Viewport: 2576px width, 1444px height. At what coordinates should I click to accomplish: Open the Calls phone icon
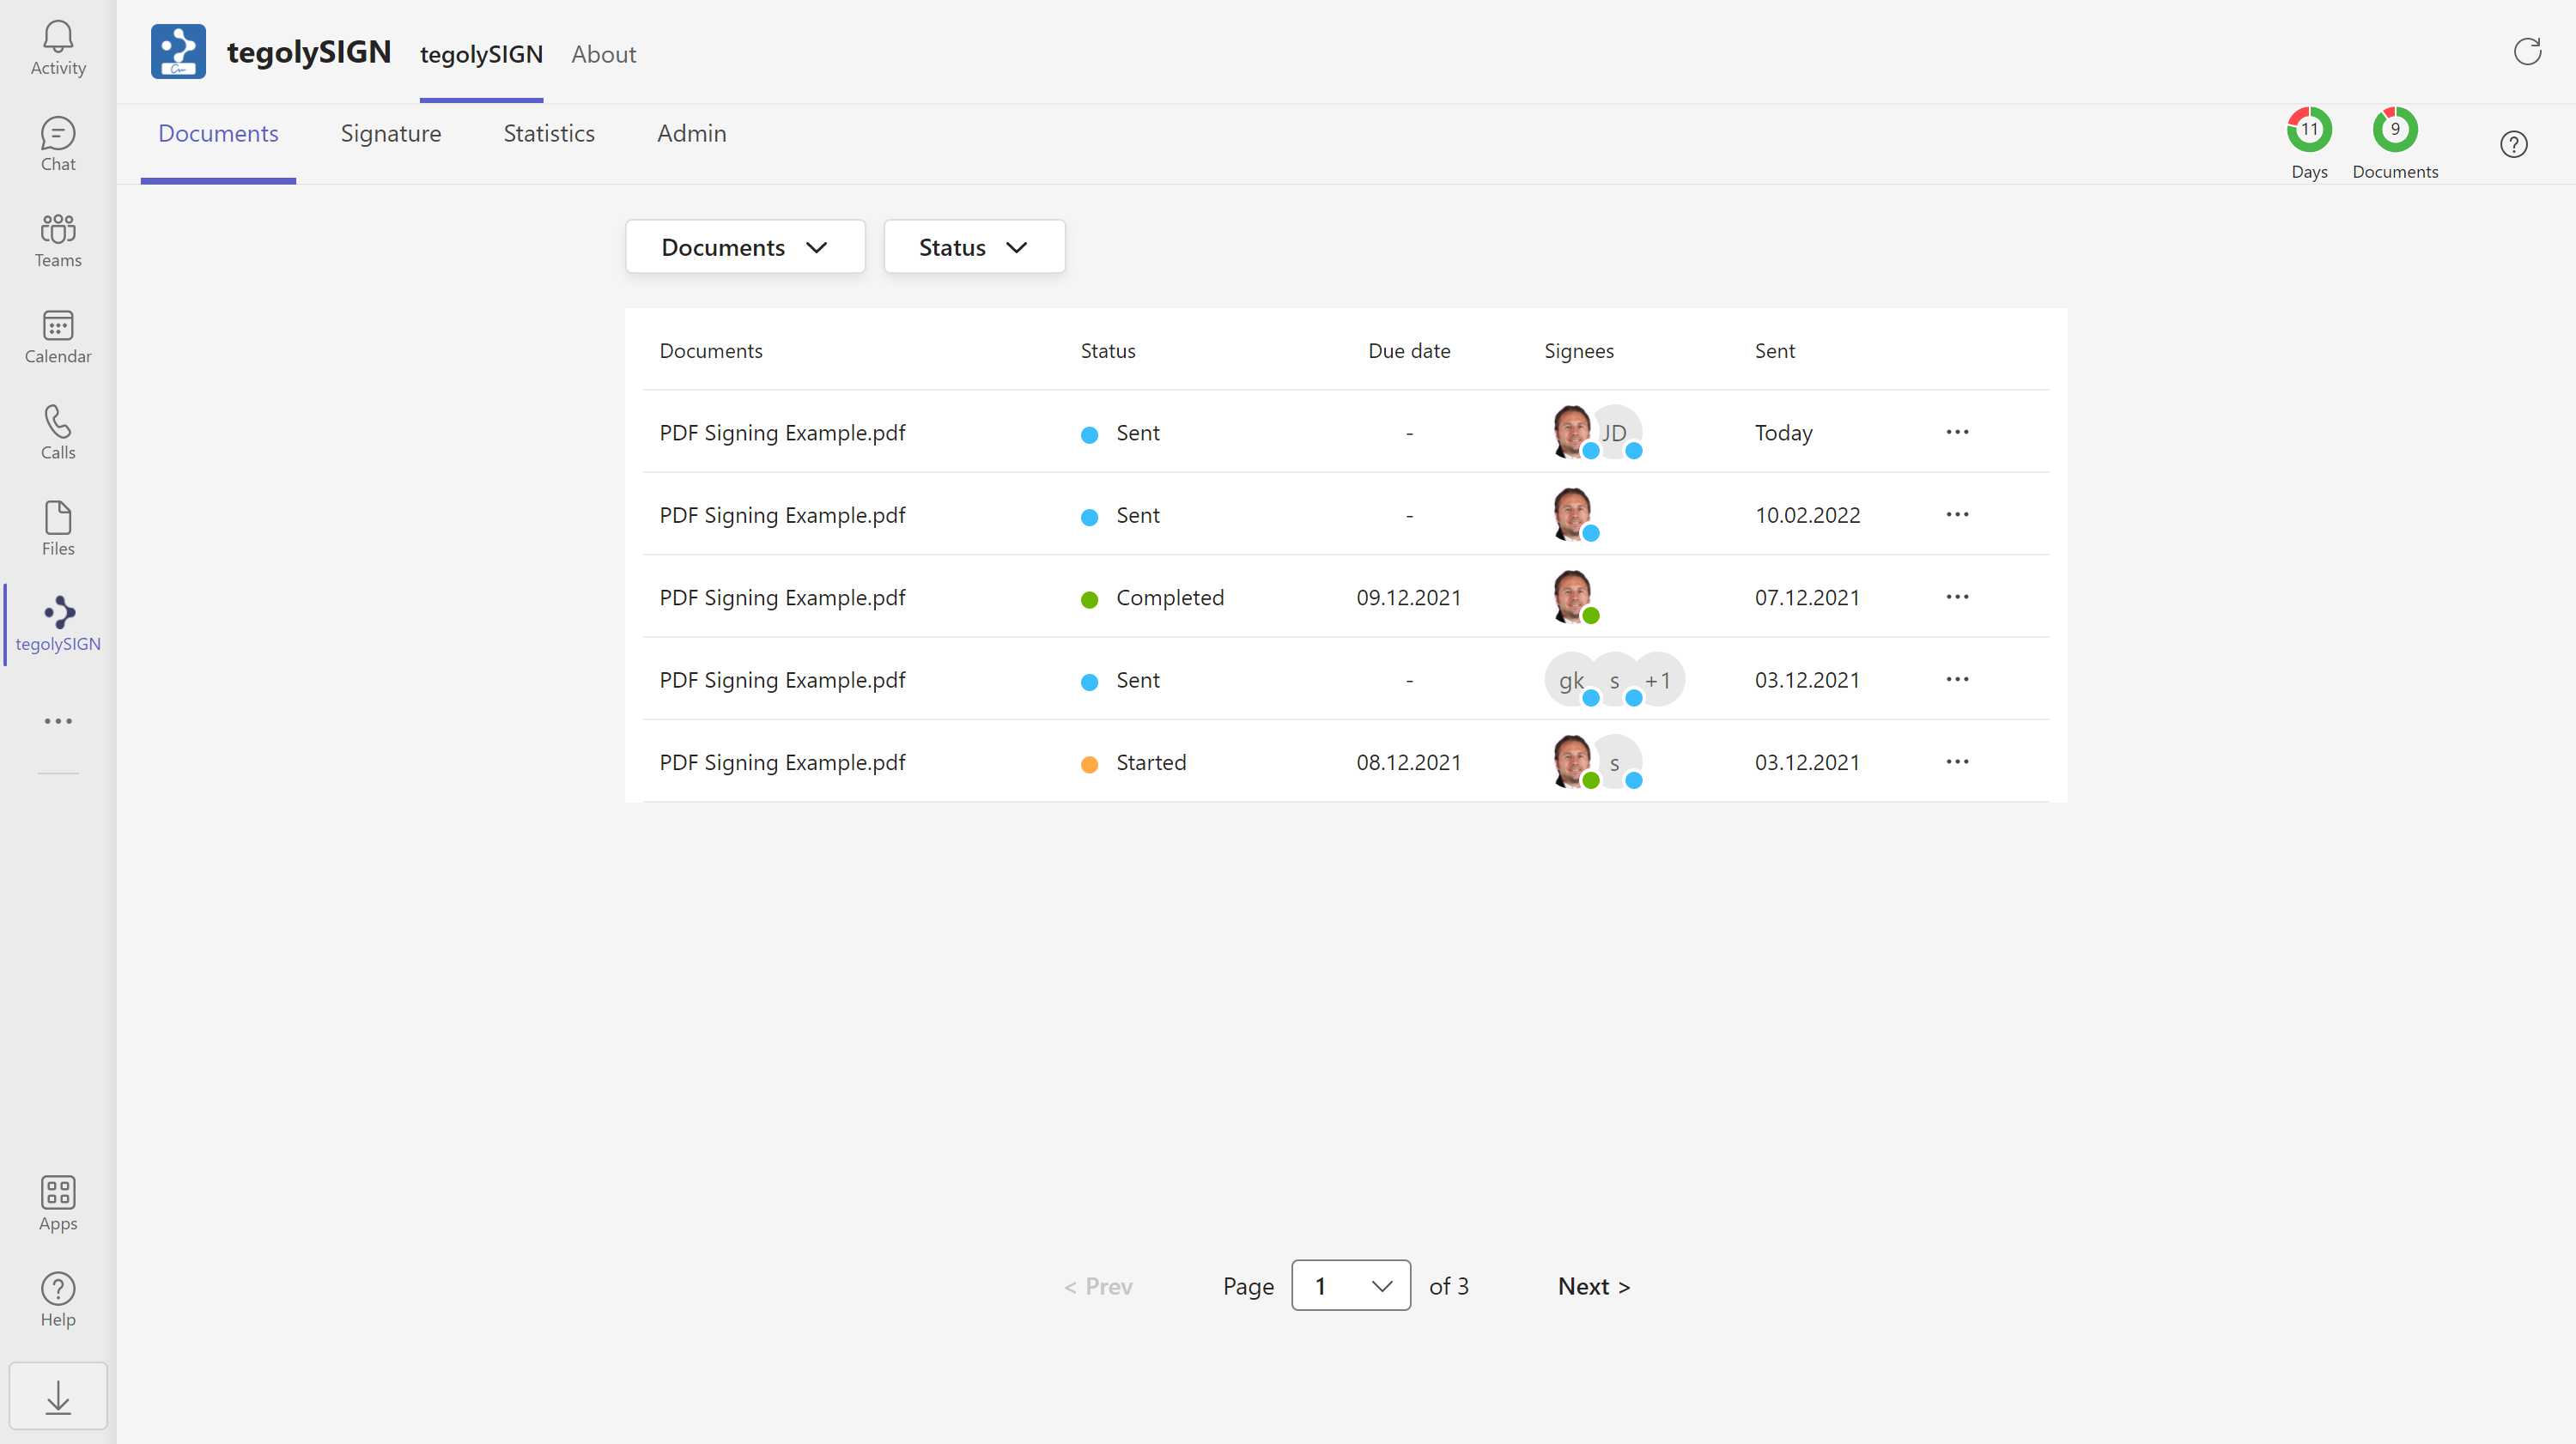click(58, 432)
